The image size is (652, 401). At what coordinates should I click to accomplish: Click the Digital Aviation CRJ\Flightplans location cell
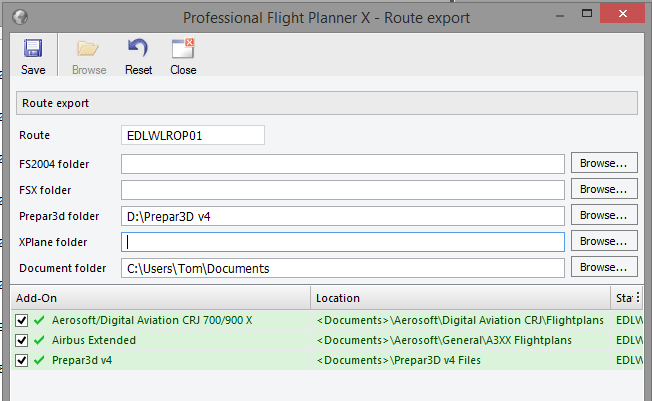point(460,320)
